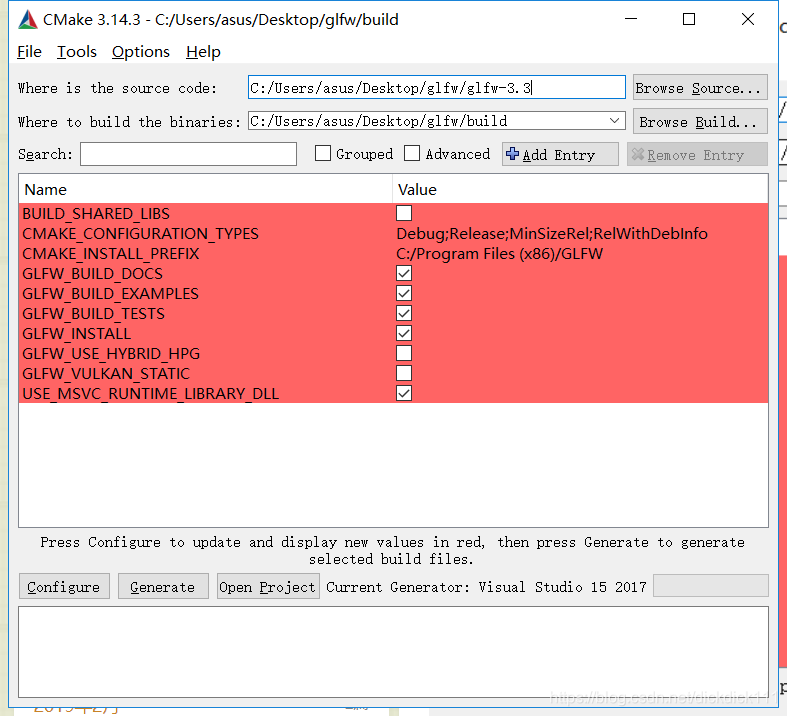Select the GLFW_BUILD_EXAMPLES row name
This screenshot has height=716, width=787.
pos(110,294)
